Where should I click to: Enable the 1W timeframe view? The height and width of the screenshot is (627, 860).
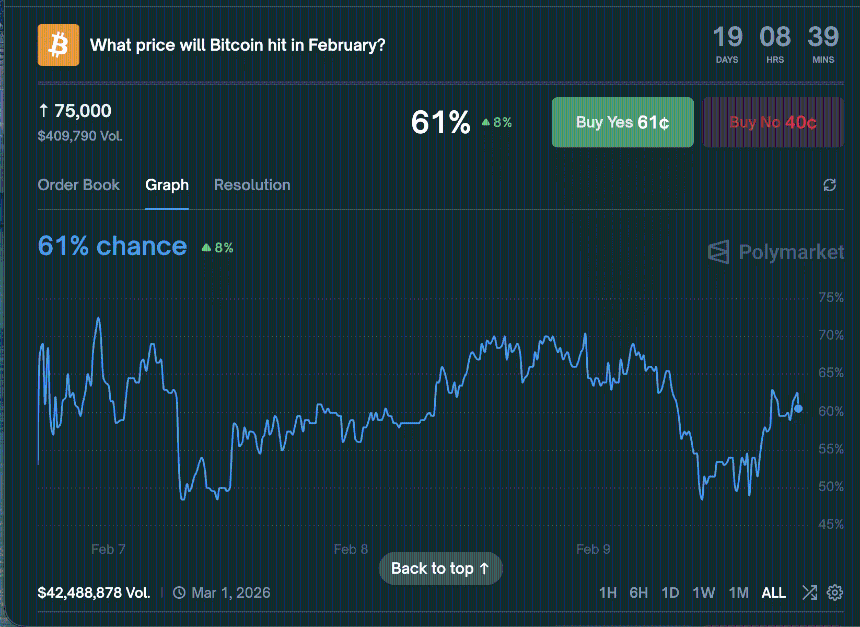coord(703,592)
